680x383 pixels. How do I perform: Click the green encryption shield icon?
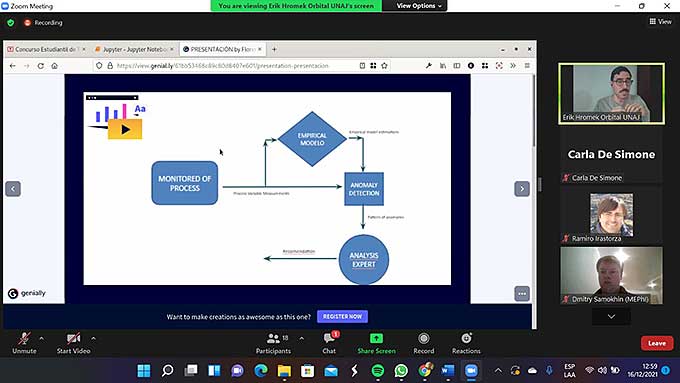pyautogui.click(x=11, y=23)
